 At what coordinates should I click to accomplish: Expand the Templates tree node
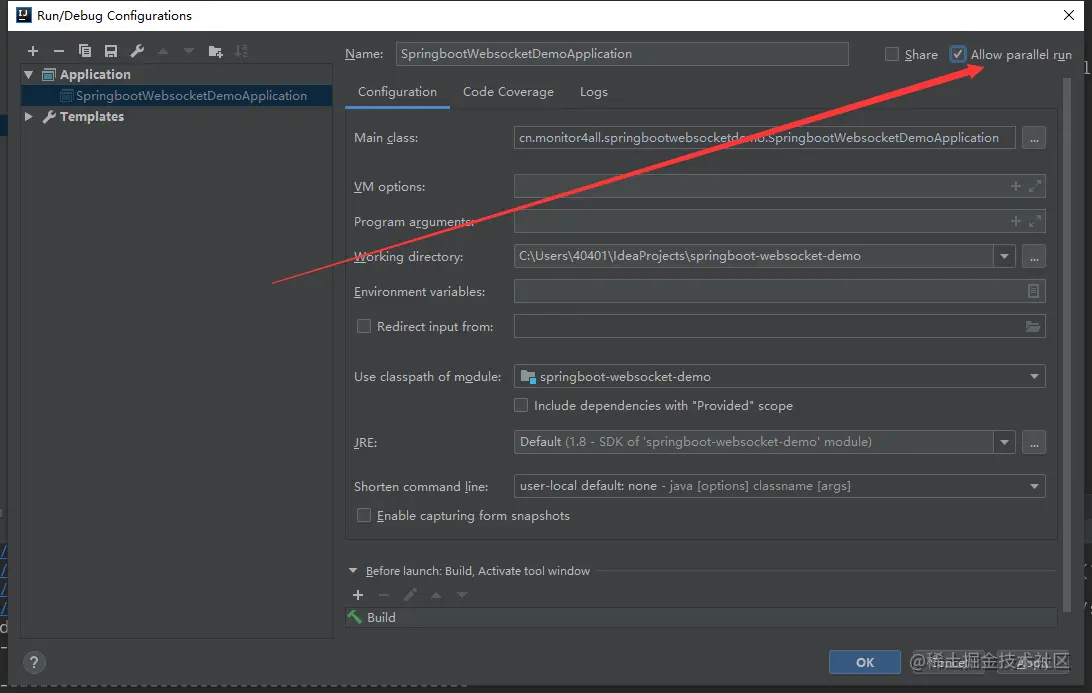(29, 117)
